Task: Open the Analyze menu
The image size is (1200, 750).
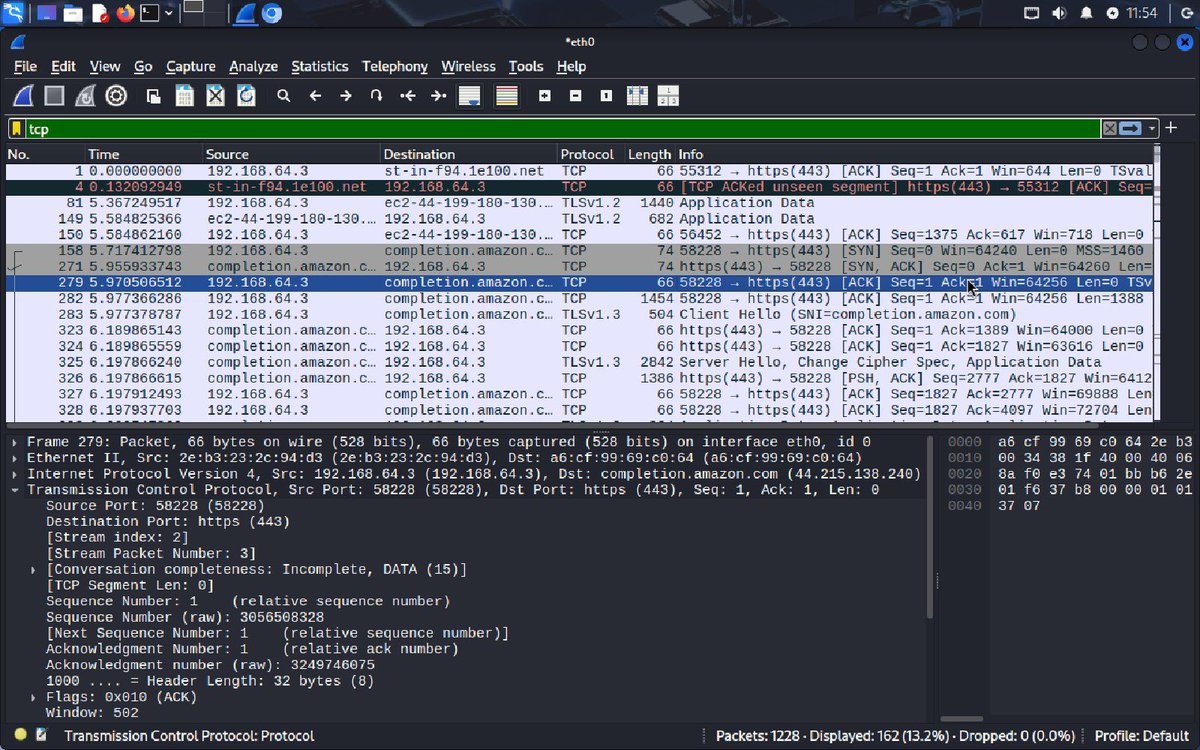Action: tap(253, 66)
